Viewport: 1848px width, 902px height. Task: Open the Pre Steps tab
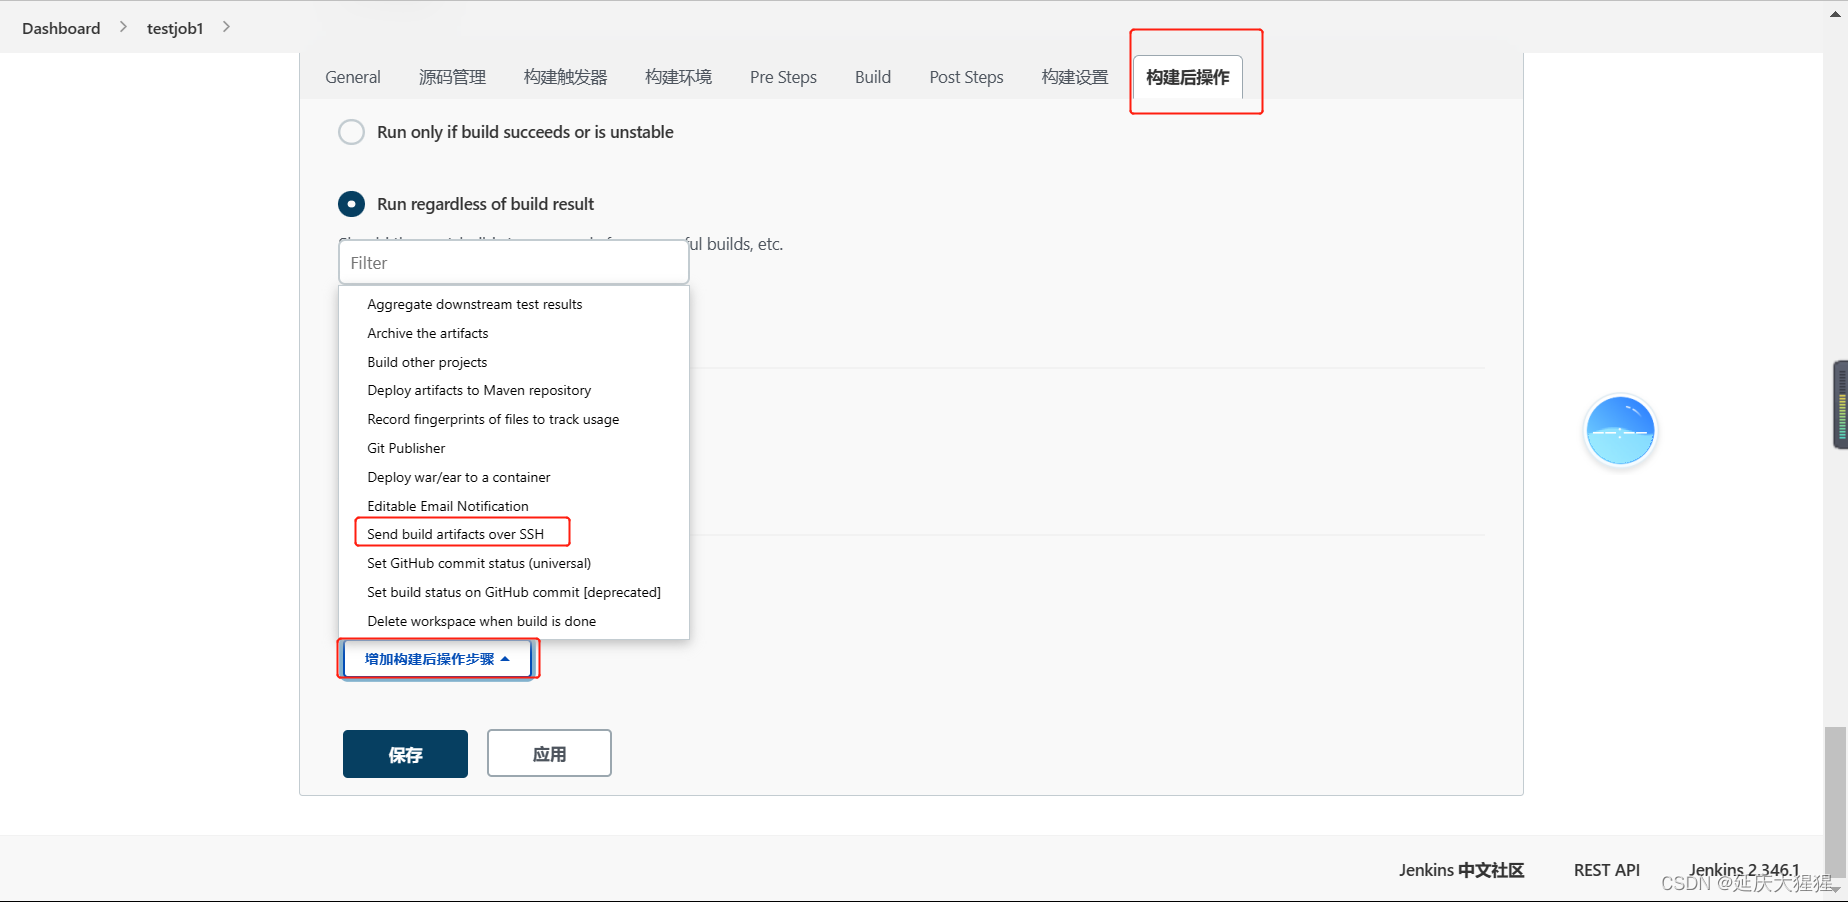[x=783, y=77]
